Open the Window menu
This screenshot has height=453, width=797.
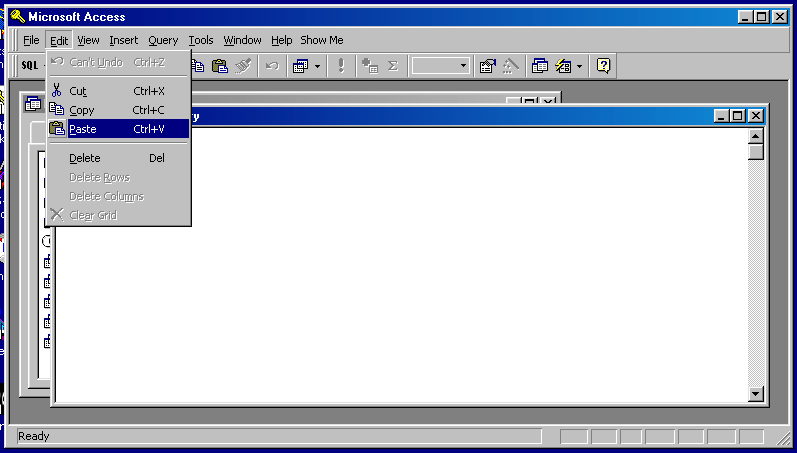(242, 40)
